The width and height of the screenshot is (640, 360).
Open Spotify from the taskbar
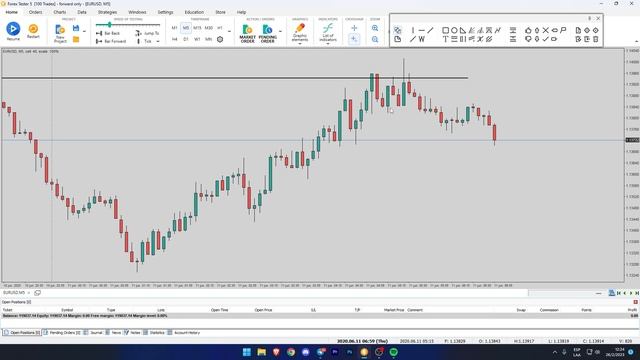[393, 352]
